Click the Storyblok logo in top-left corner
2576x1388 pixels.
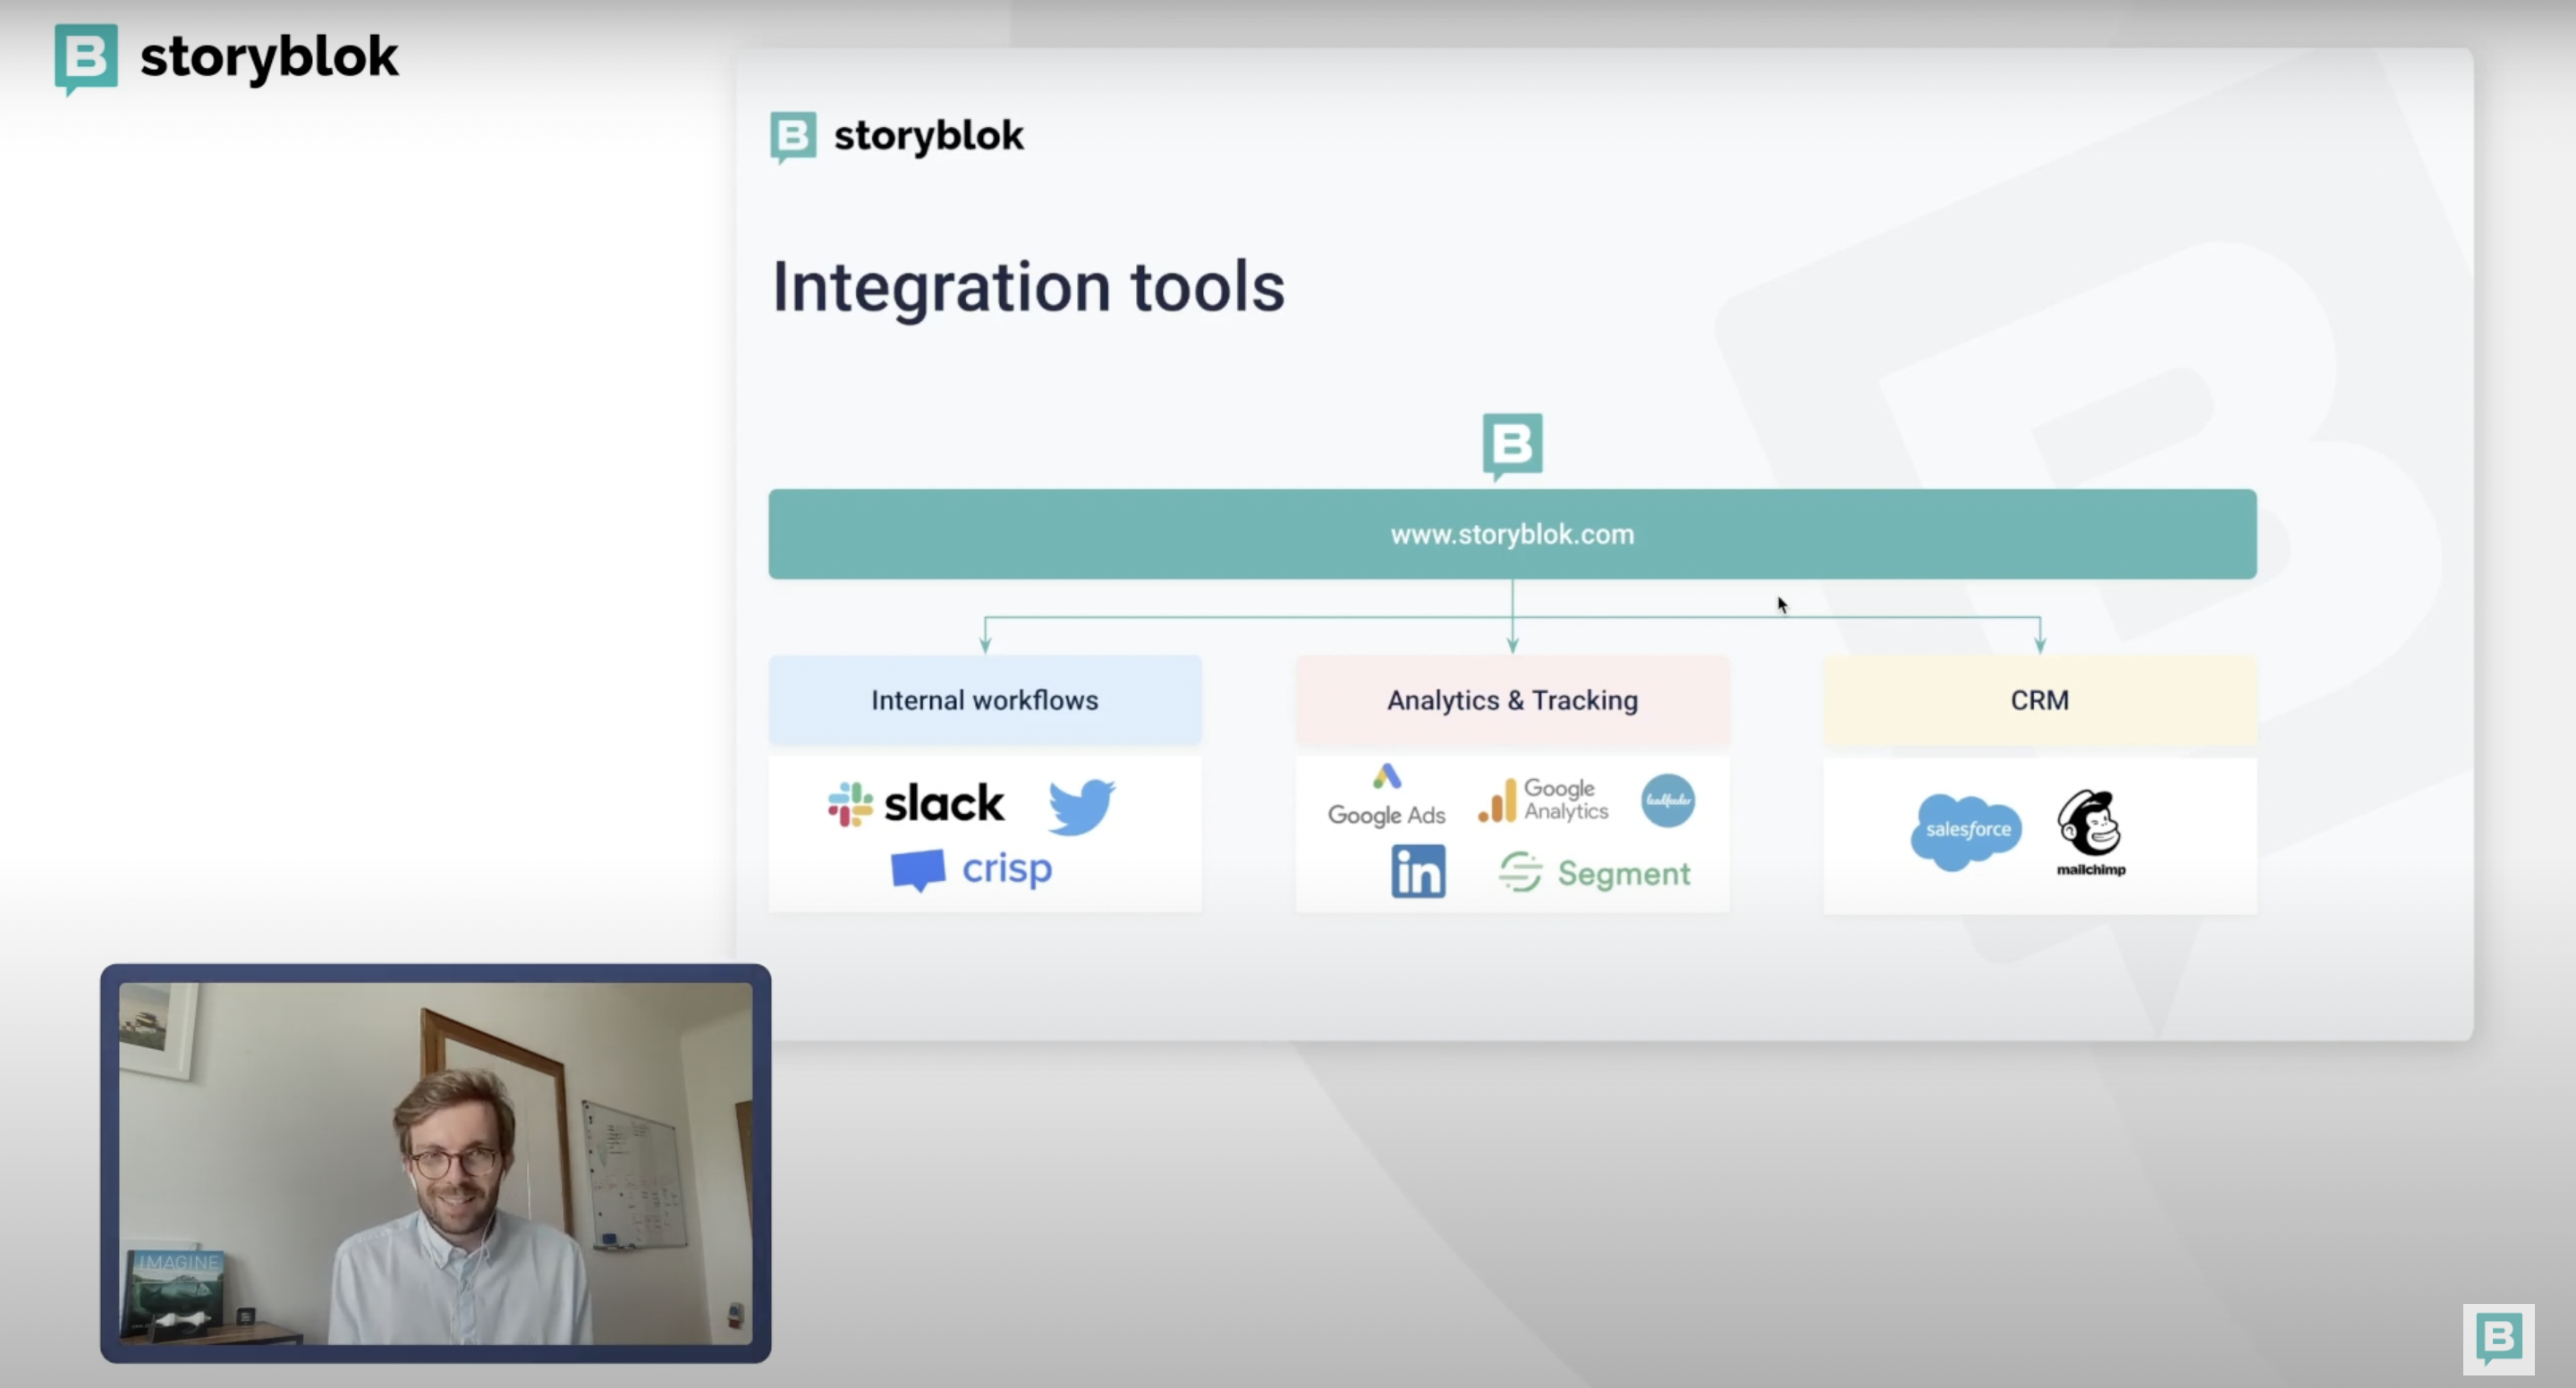tap(227, 57)
